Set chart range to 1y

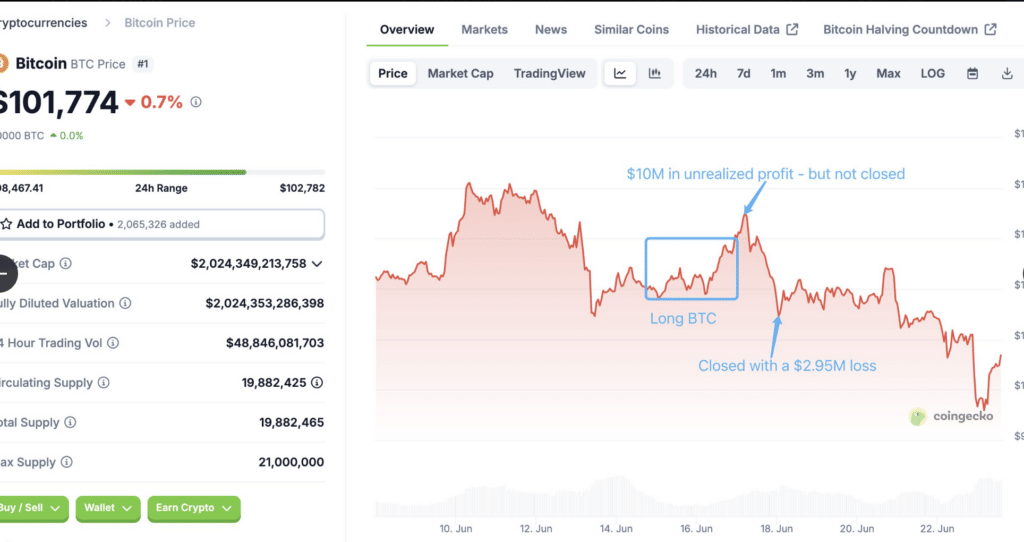(850, 73)
